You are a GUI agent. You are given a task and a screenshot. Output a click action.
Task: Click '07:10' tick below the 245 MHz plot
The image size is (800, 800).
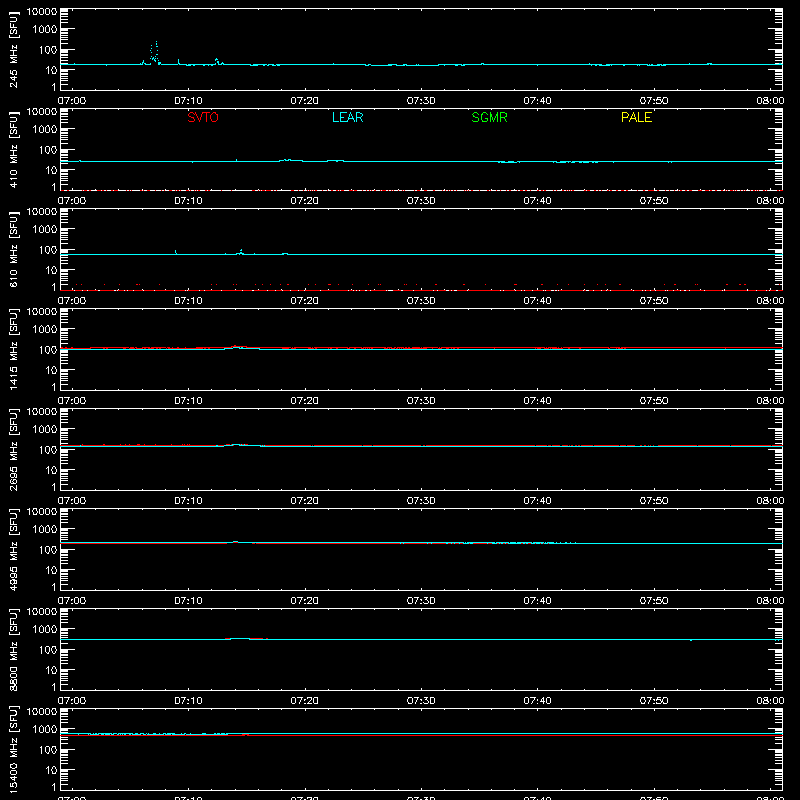point(188,101)
